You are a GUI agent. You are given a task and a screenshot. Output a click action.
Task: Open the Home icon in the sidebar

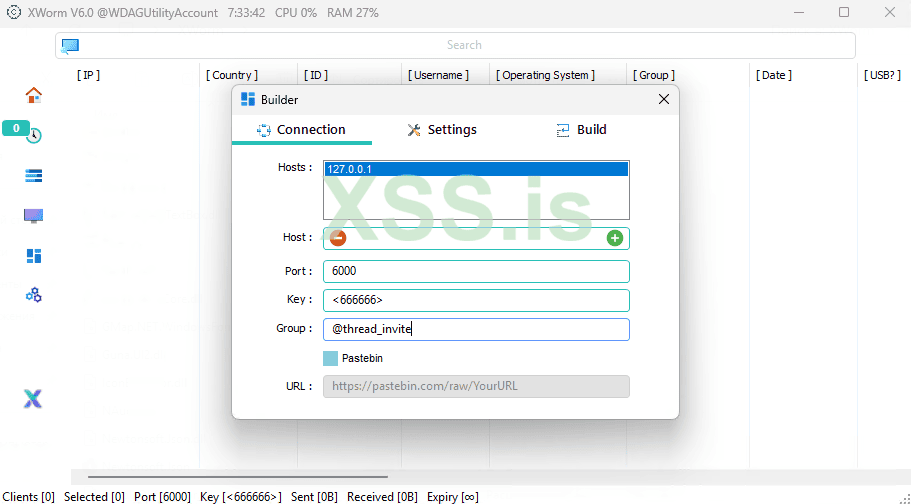pos(34,95)
